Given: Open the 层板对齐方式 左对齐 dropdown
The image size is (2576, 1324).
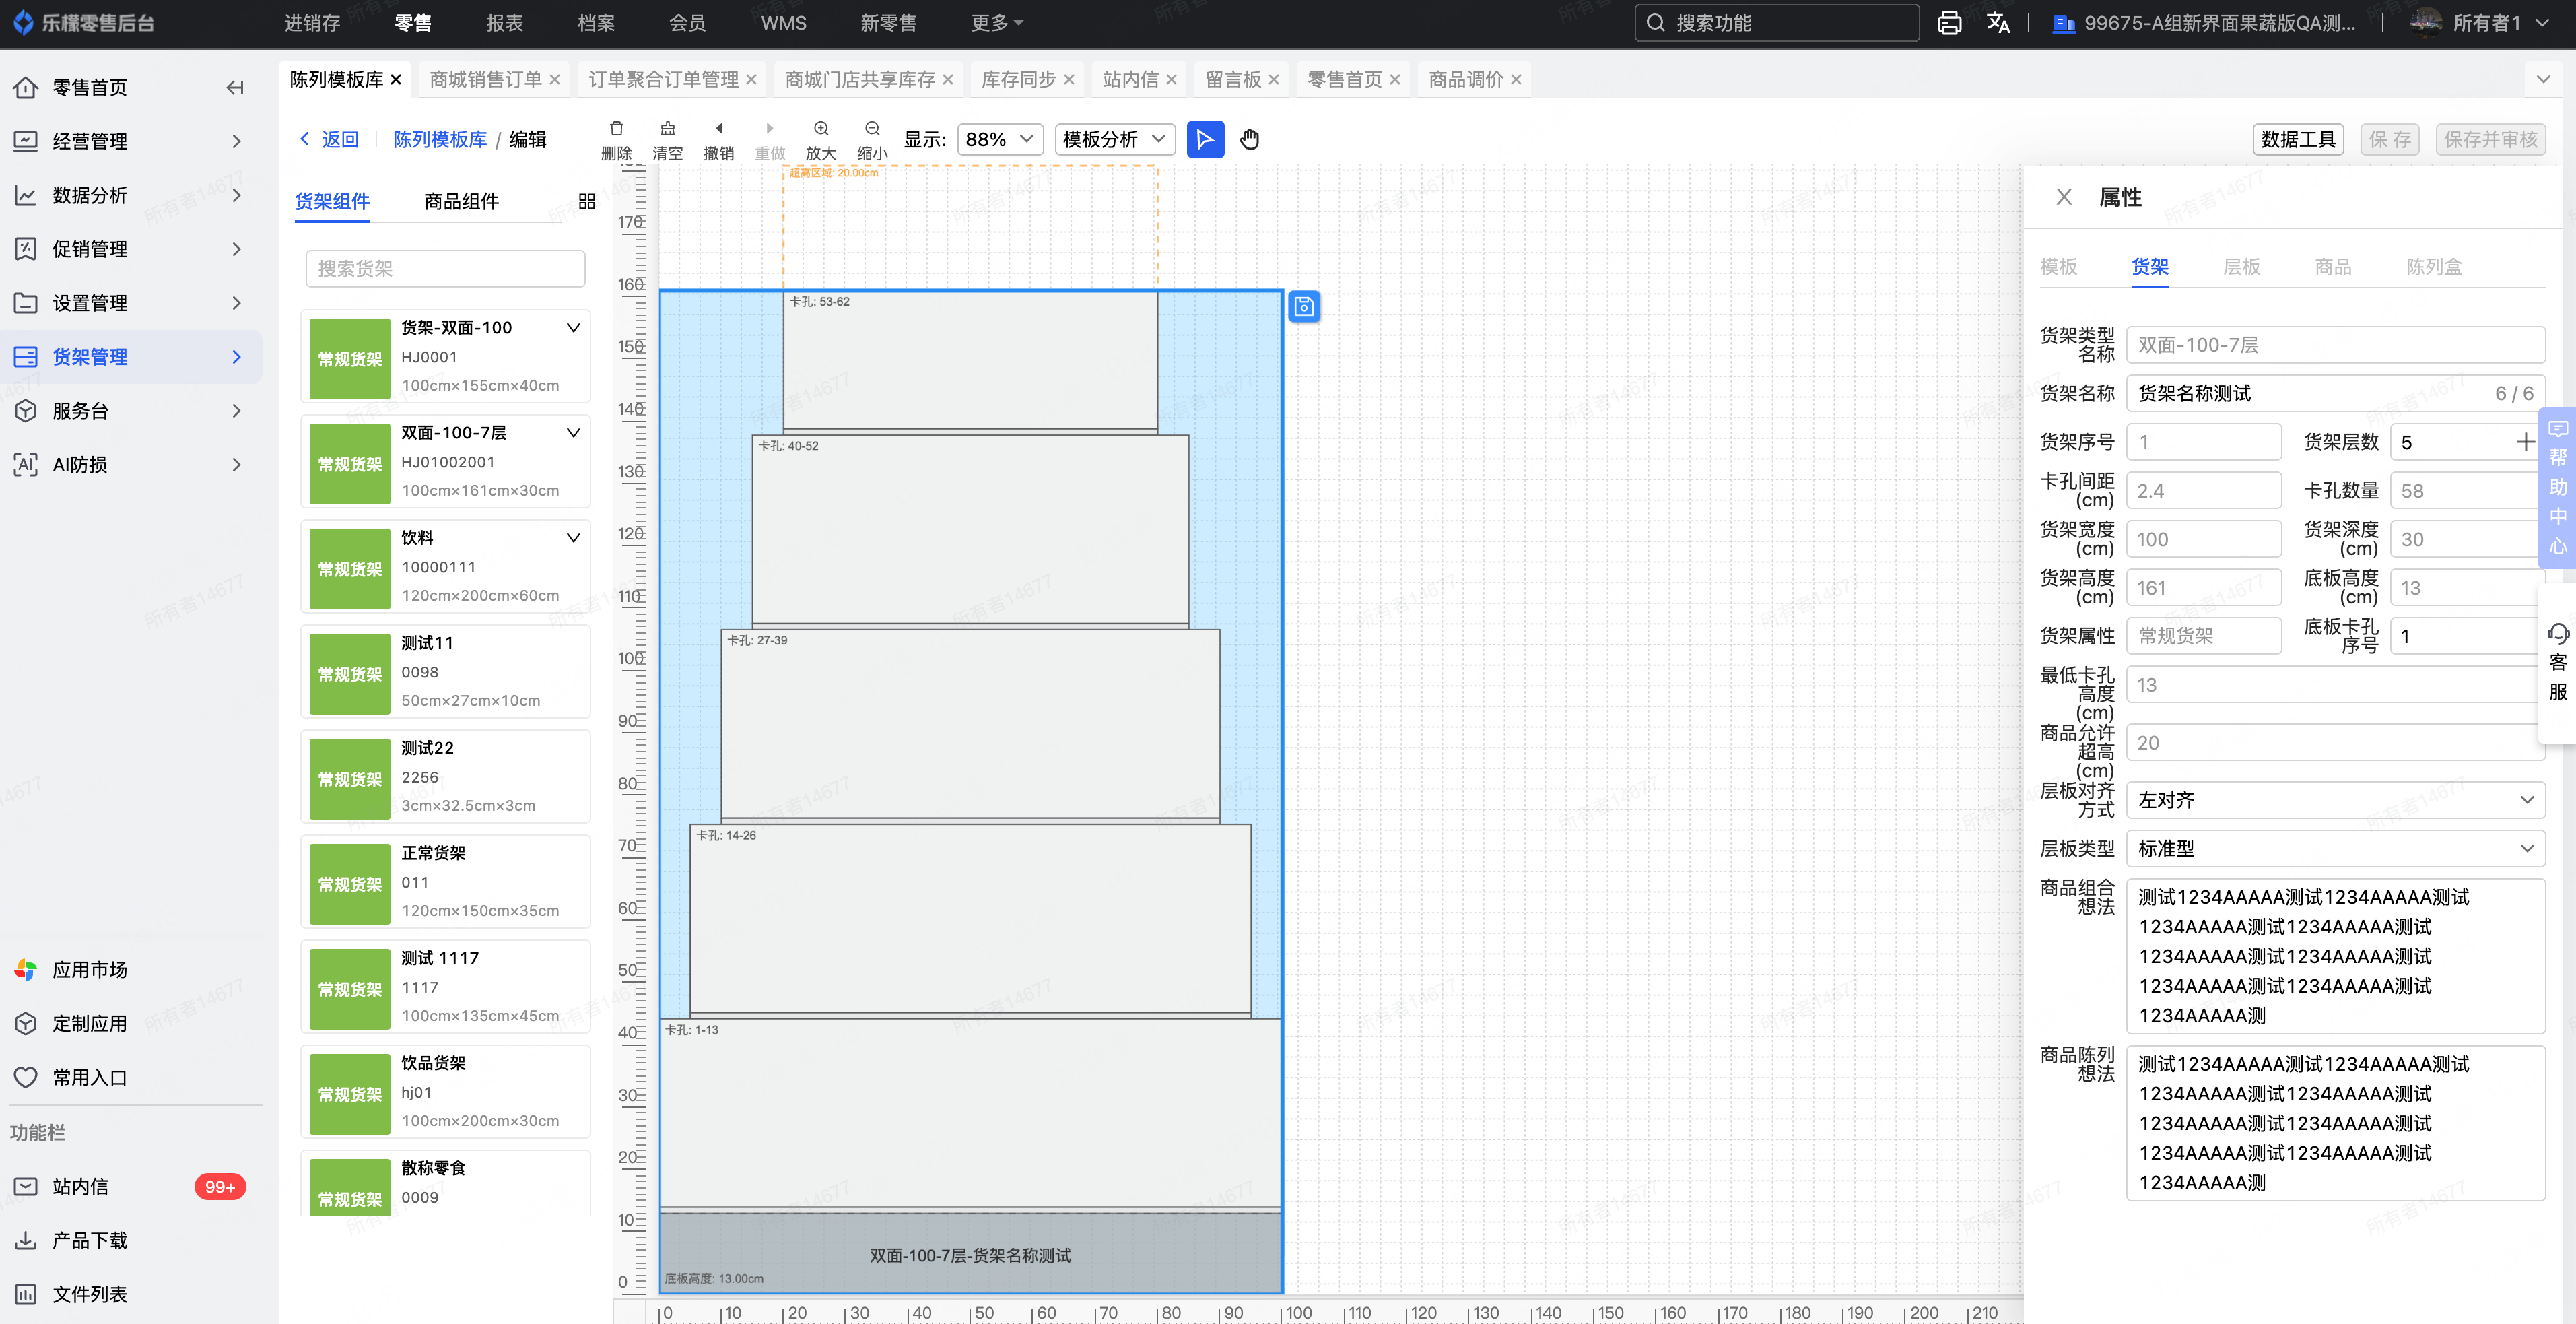Looking at the screenshot, I should [2335, 800].
